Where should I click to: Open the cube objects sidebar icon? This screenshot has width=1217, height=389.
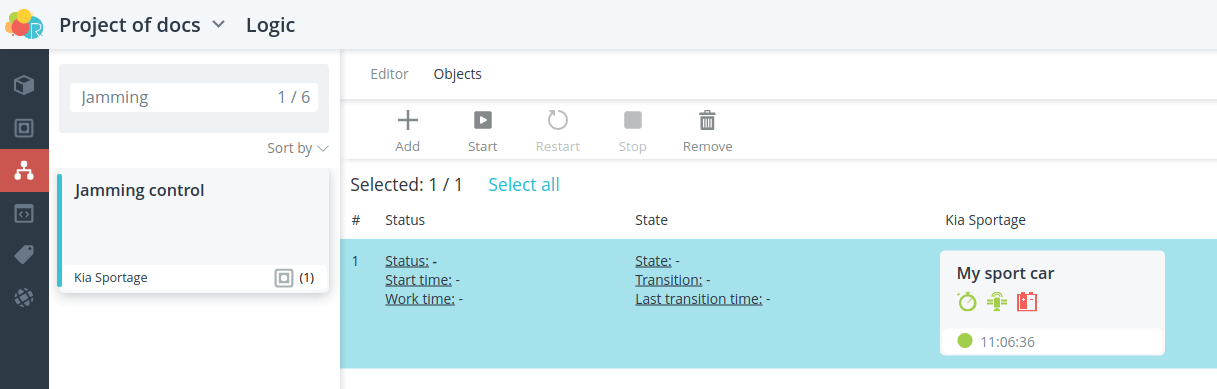click(24, 85)
